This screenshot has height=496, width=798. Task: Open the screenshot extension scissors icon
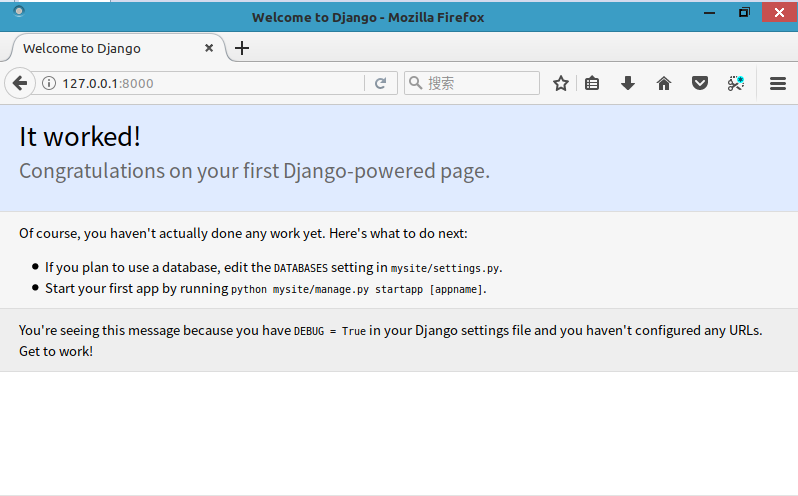[736, 83]
